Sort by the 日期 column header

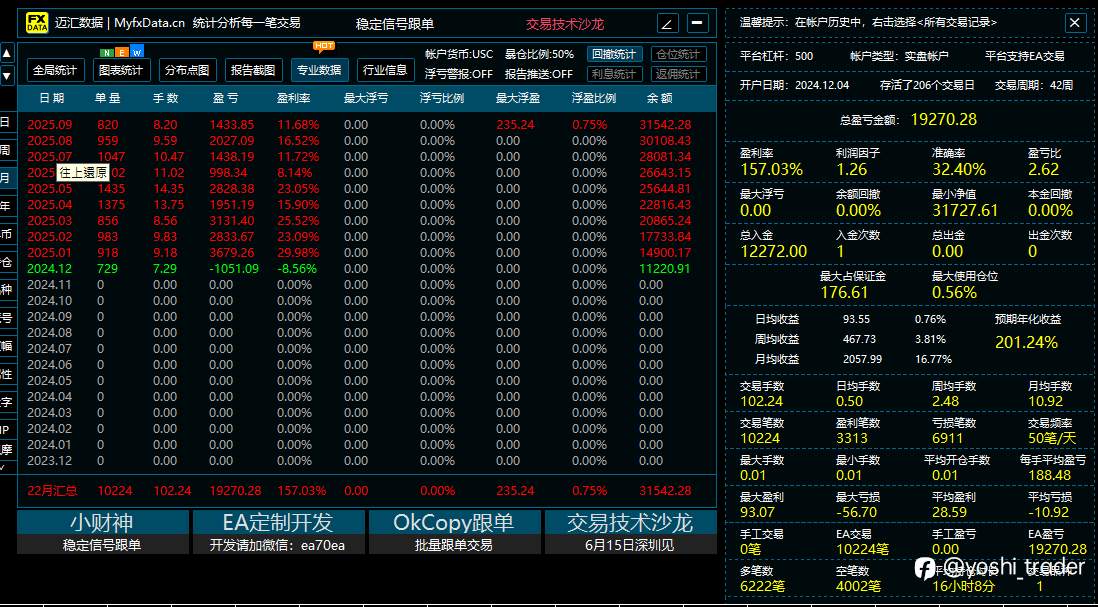pos(52,99)
